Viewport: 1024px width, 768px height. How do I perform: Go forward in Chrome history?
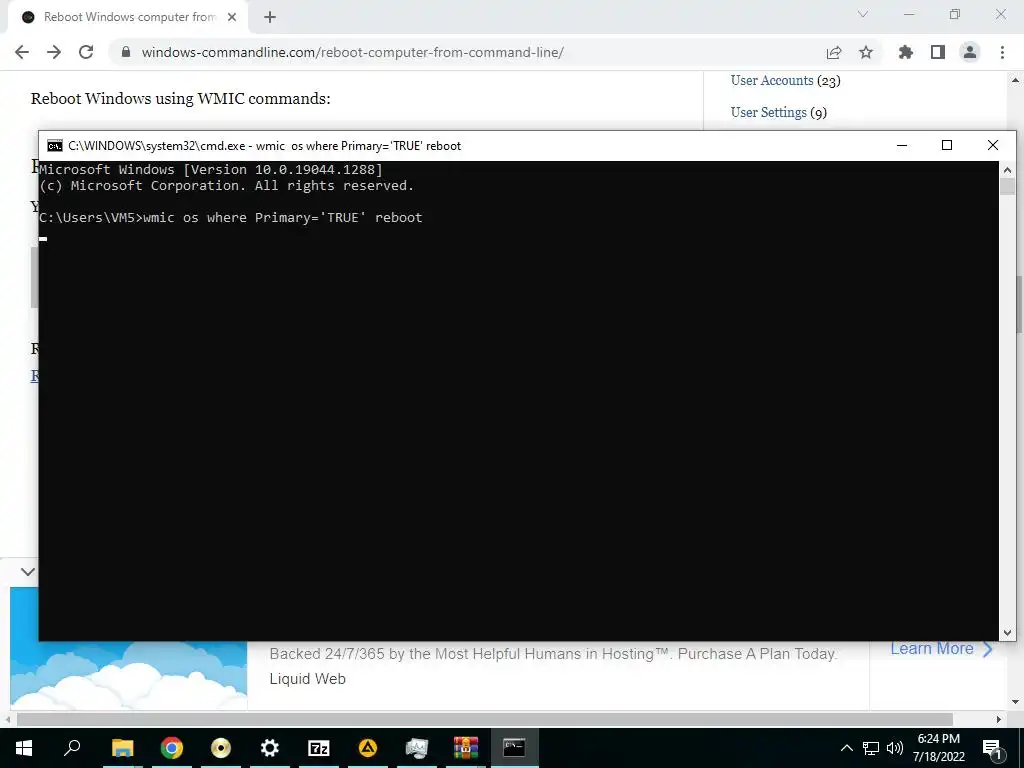pyautogui.click(x=54, y=52)
